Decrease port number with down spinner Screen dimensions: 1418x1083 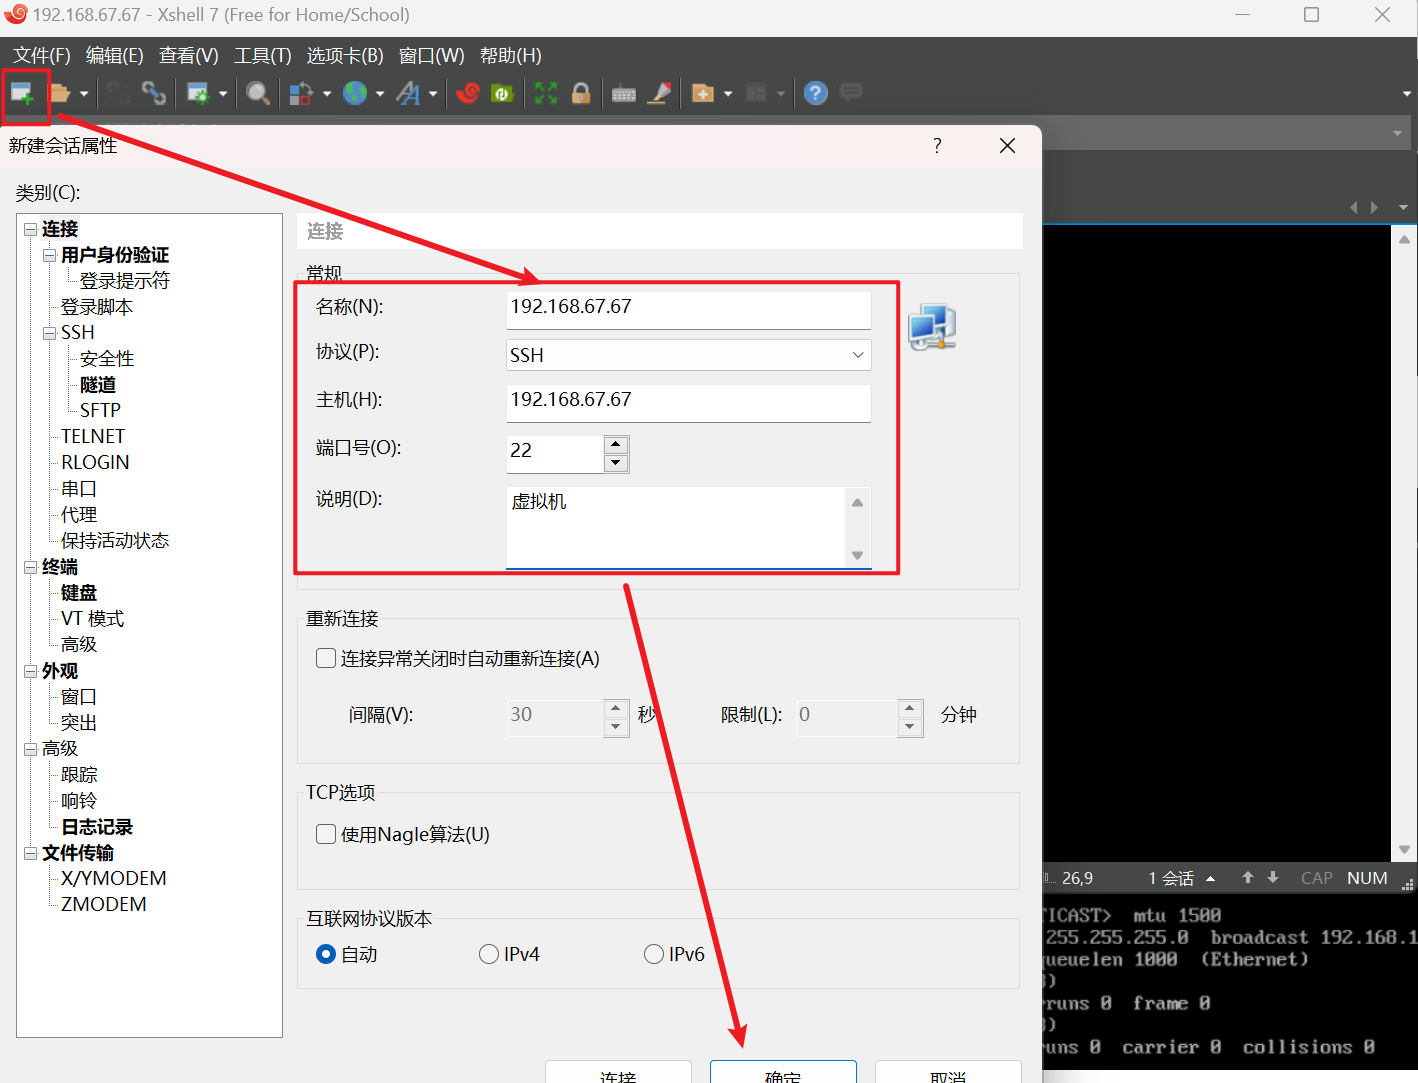(x=616, y=463)
